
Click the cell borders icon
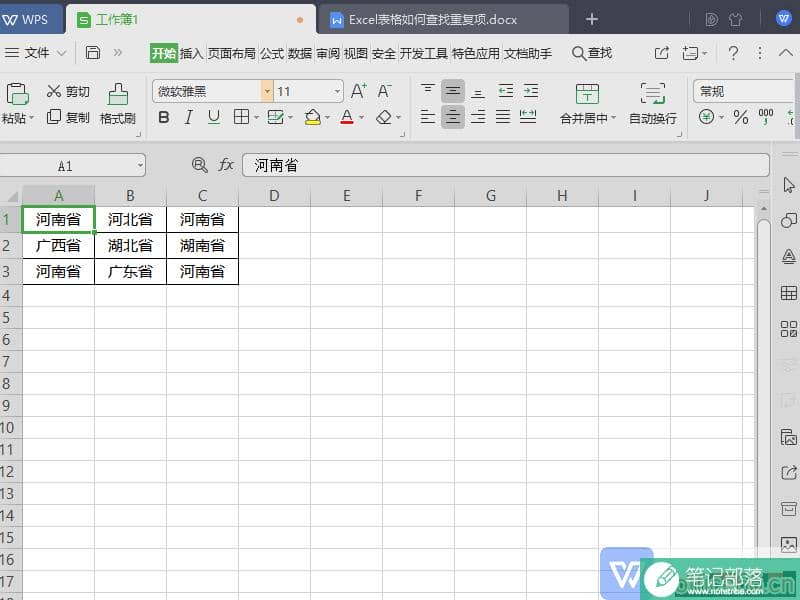pos(241,117)
